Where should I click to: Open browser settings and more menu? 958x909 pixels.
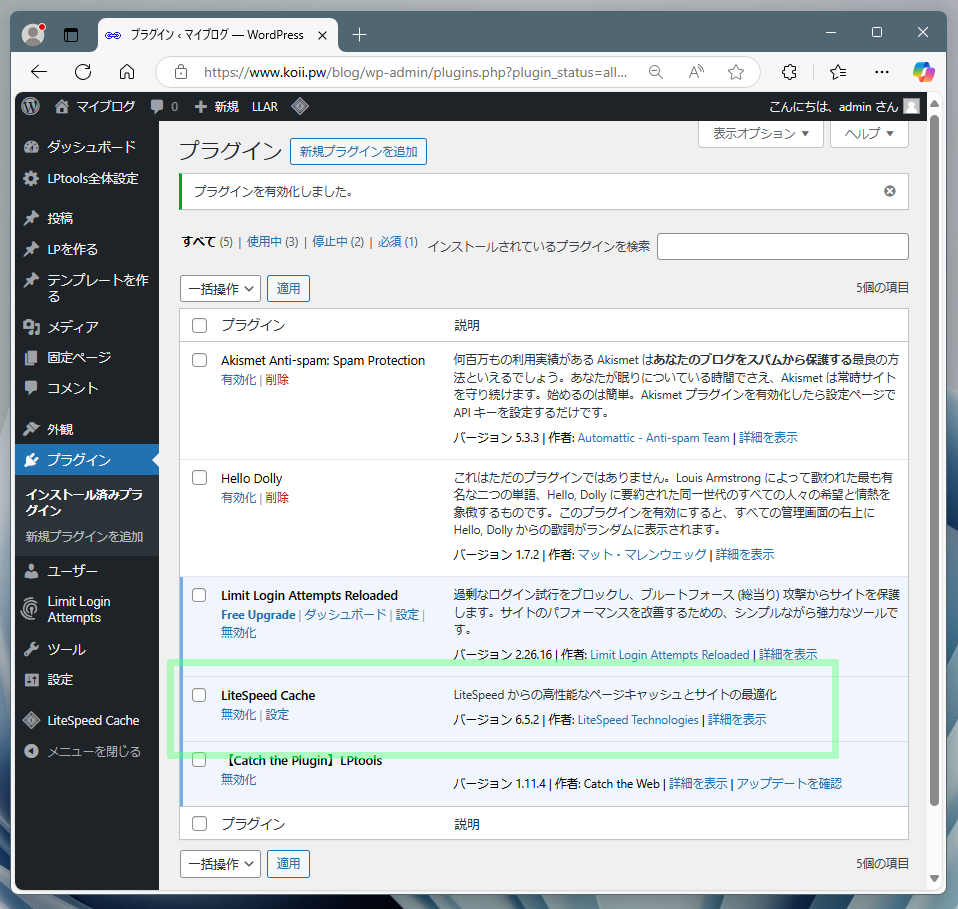click(x=882, y=72)
